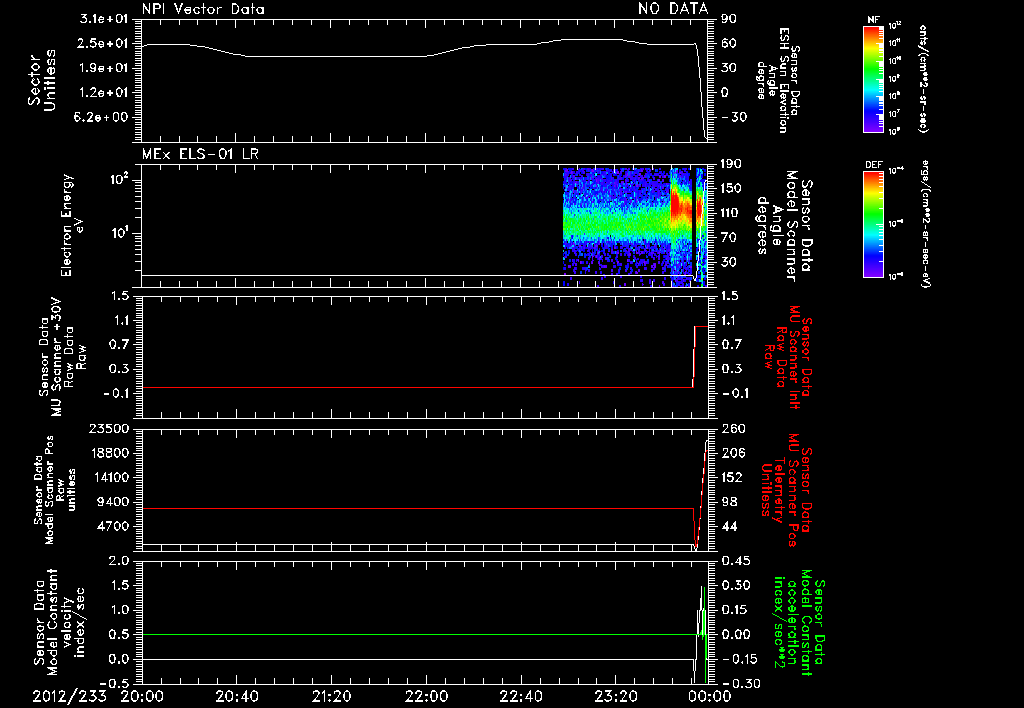Screen dimensions: 1024x708
Task: Click the '20:00' time axis label
Action: (x=142, y=696)
